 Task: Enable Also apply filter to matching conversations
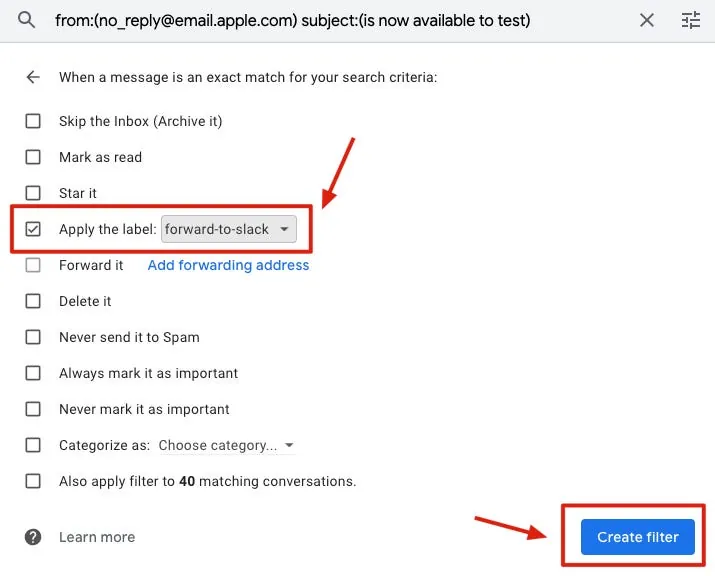33,481
